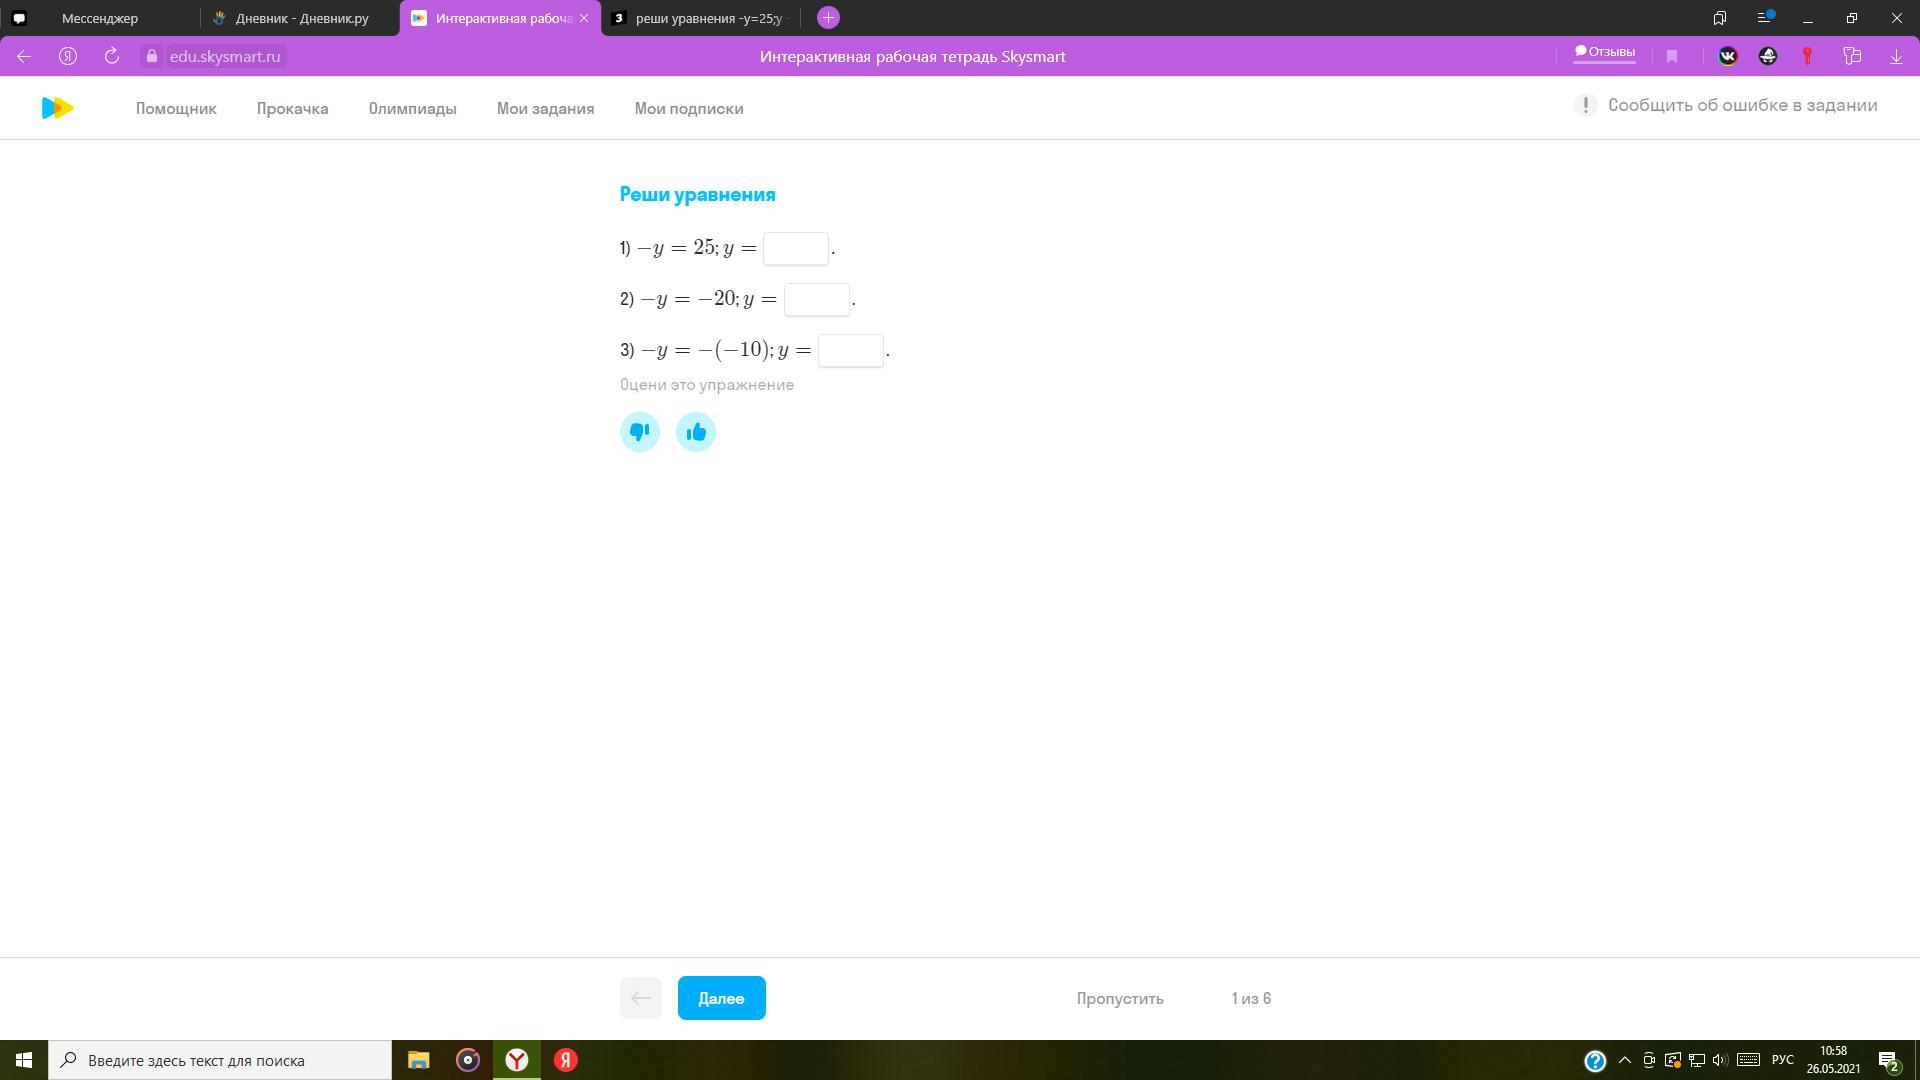Reload the page with refresh icon
This screenshot has height=1080, width=1920.
(112, 56)
